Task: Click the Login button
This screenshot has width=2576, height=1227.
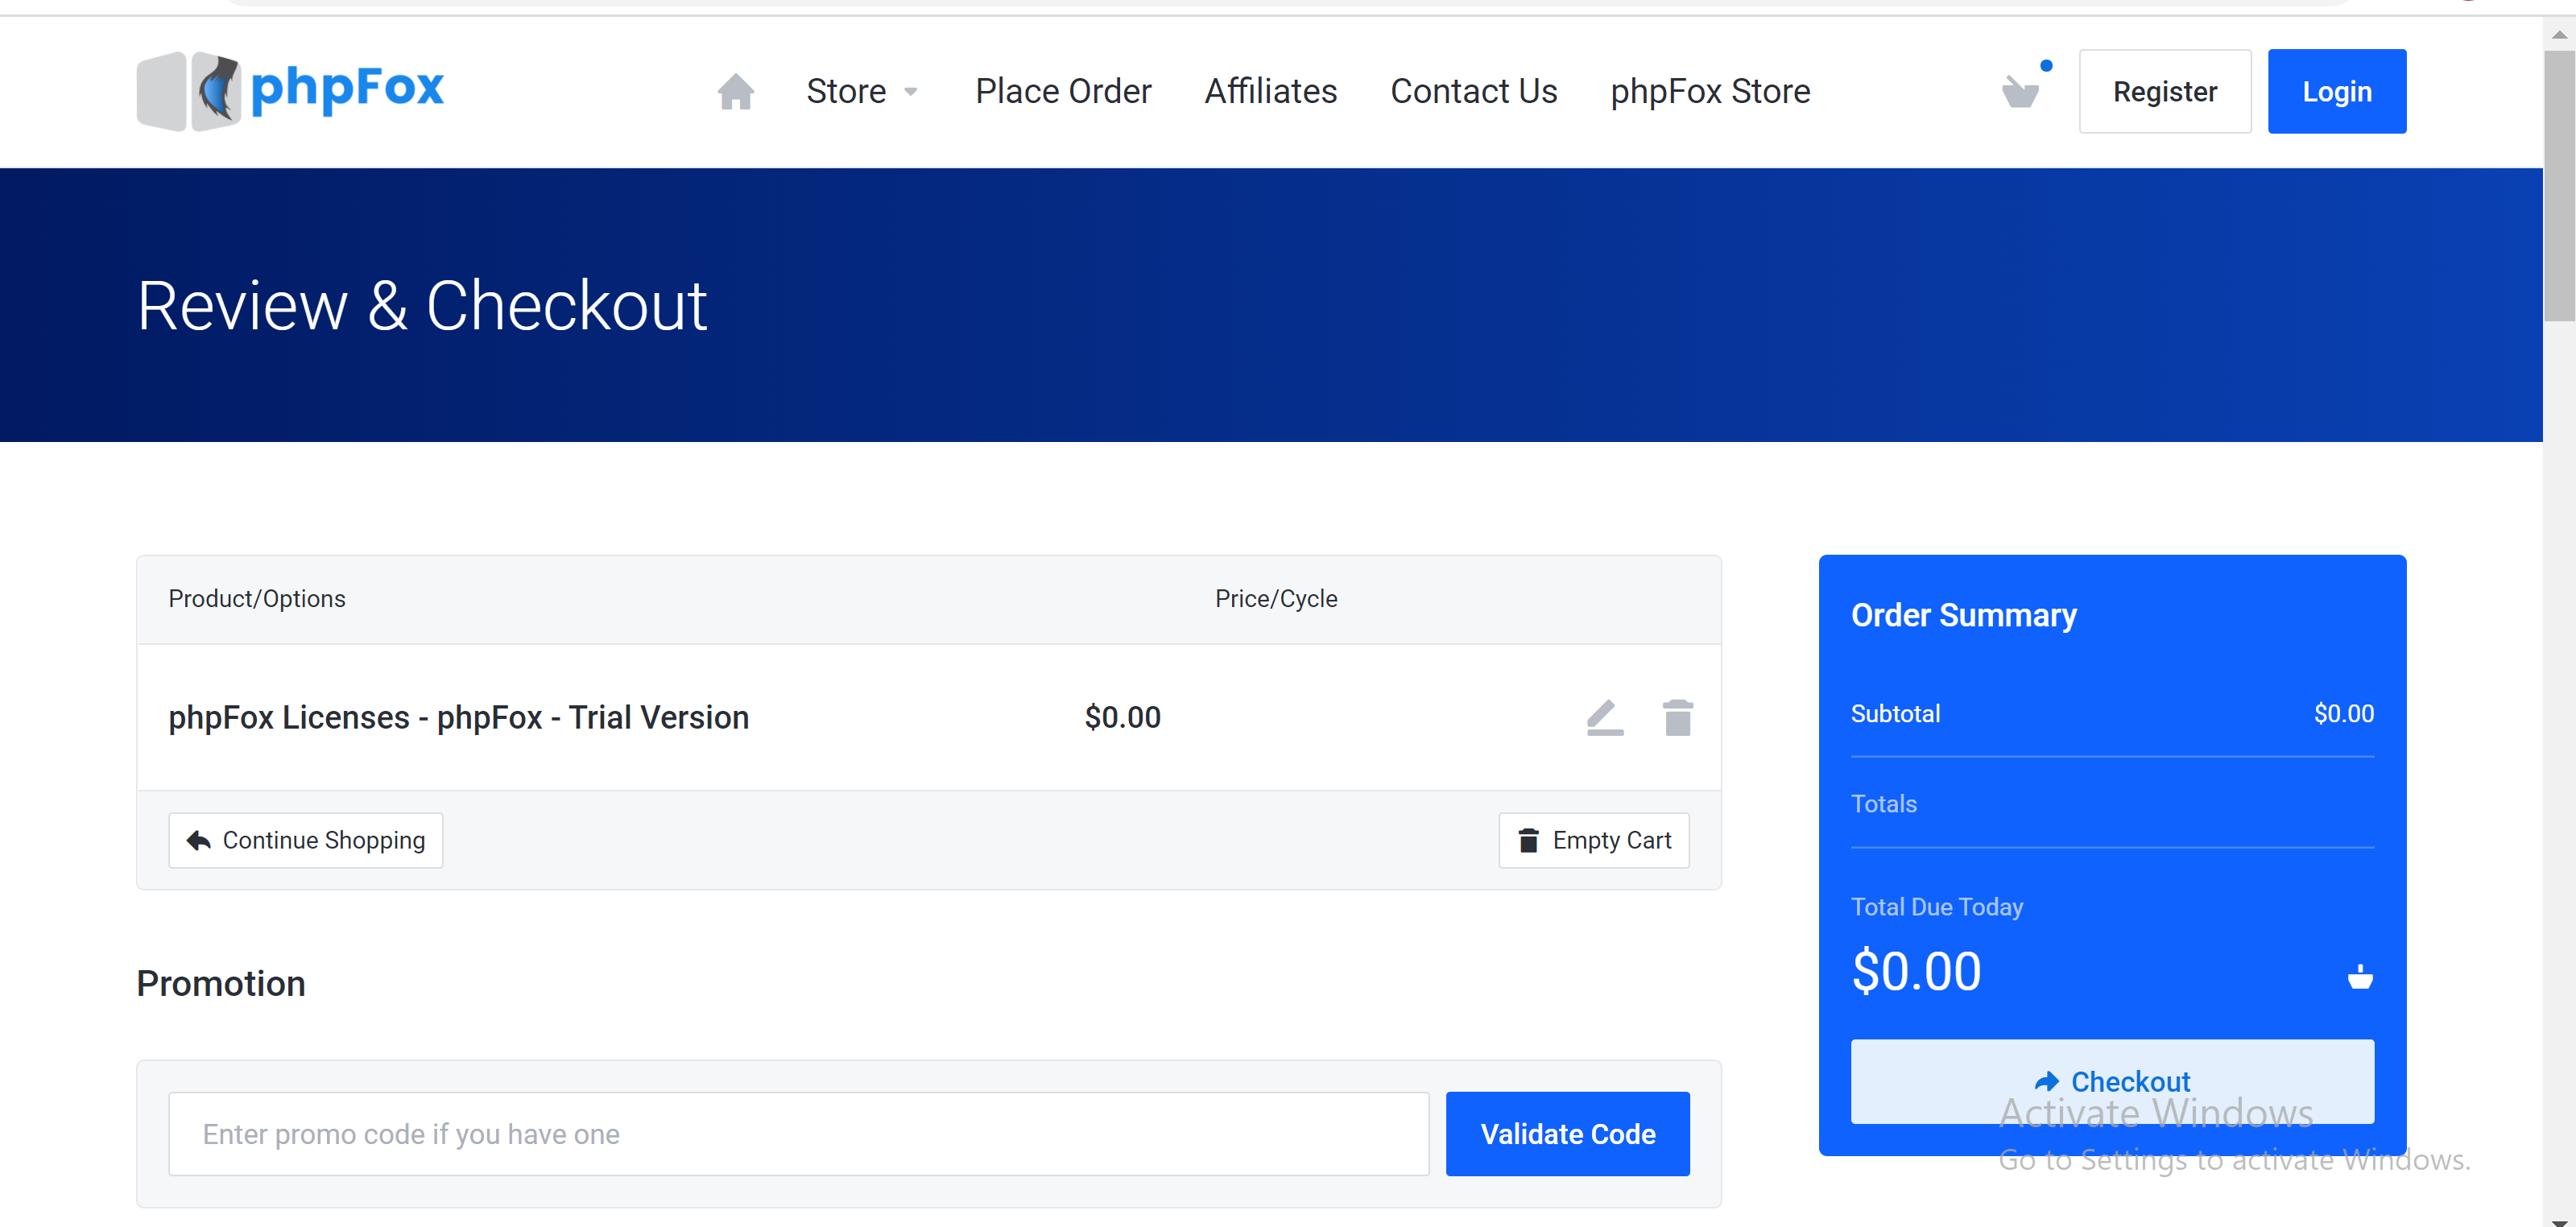Action: [x=2337, y=91]
